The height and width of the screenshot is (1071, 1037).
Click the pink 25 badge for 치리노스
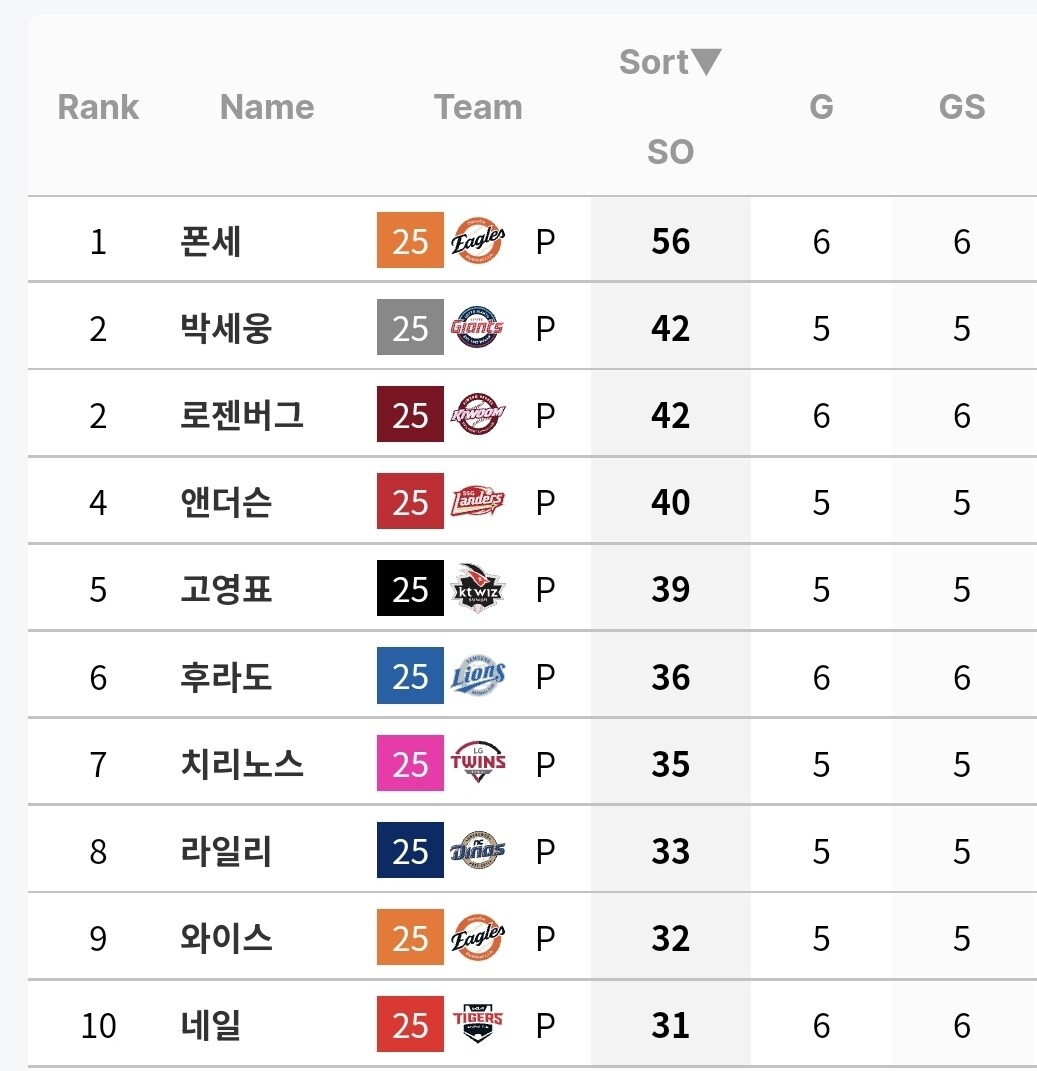tap(410, 763)
